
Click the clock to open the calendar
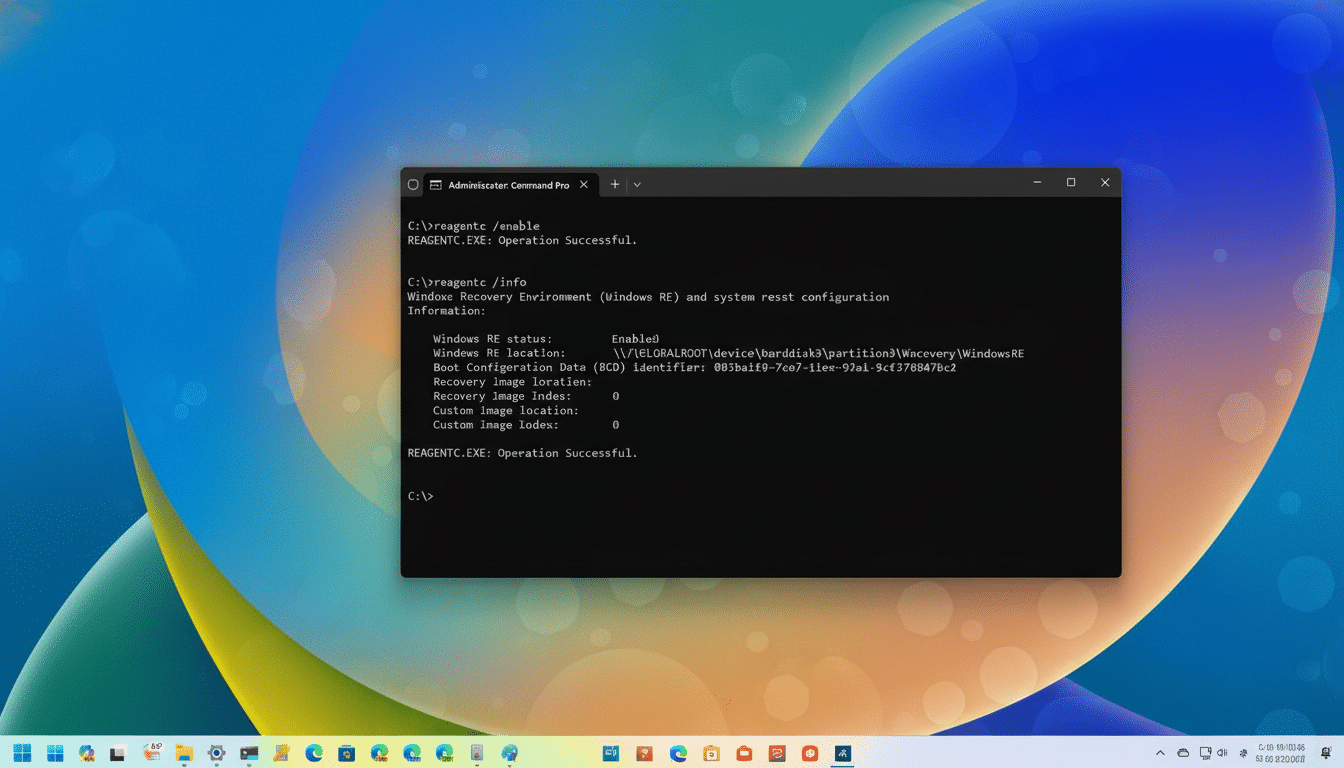coord(1281,753)
